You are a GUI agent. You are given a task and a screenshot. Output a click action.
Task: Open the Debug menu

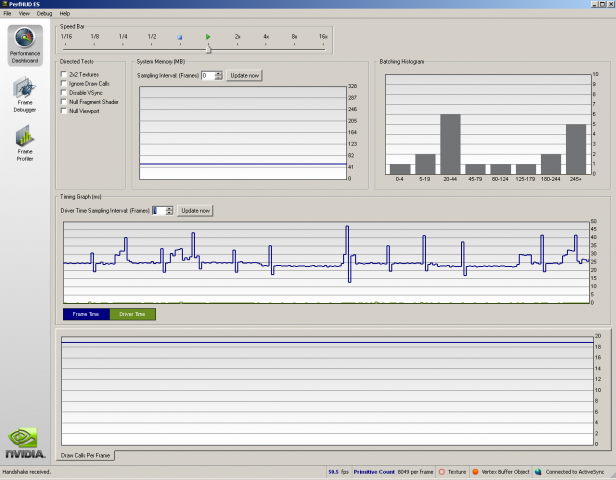[x=44, y=13]
